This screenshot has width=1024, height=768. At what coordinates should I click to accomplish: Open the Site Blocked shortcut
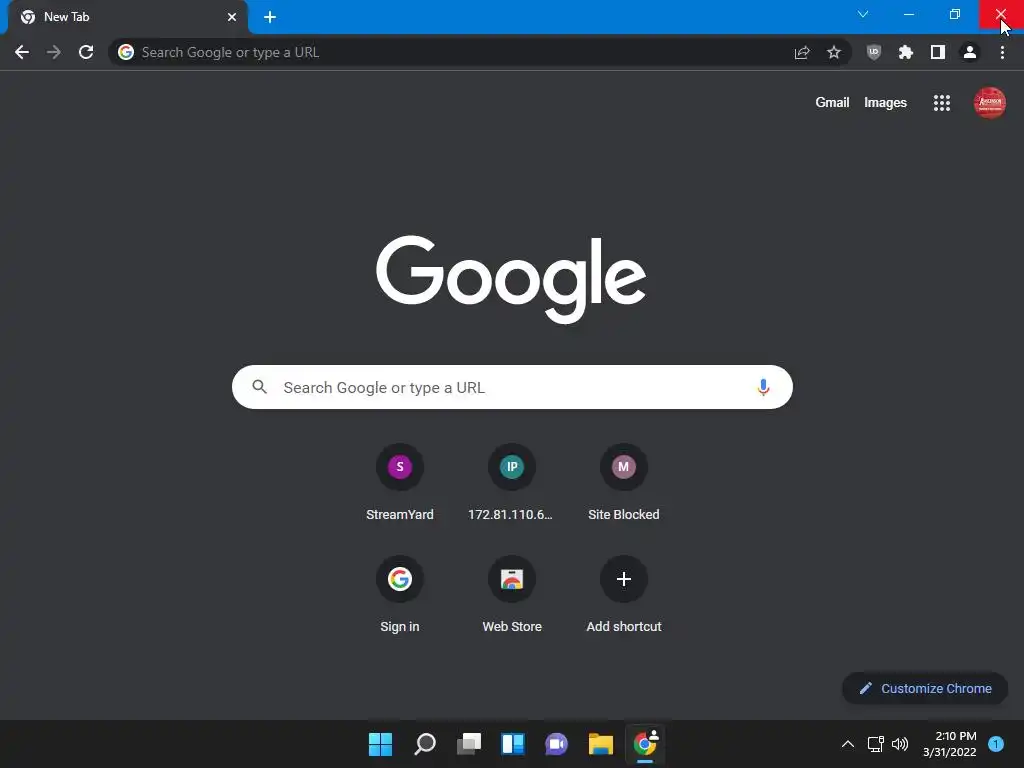[624, 483]
